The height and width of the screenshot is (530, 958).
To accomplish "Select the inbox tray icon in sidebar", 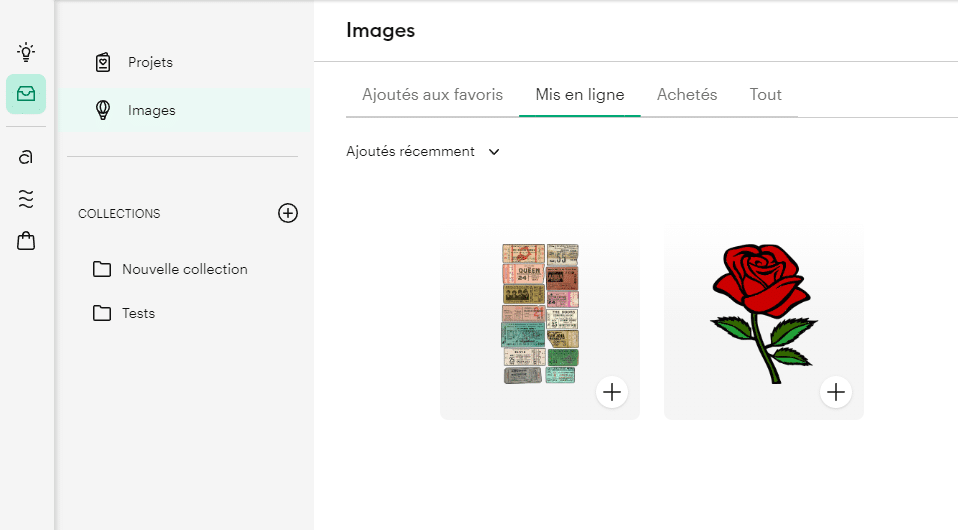I will point(26,94).
